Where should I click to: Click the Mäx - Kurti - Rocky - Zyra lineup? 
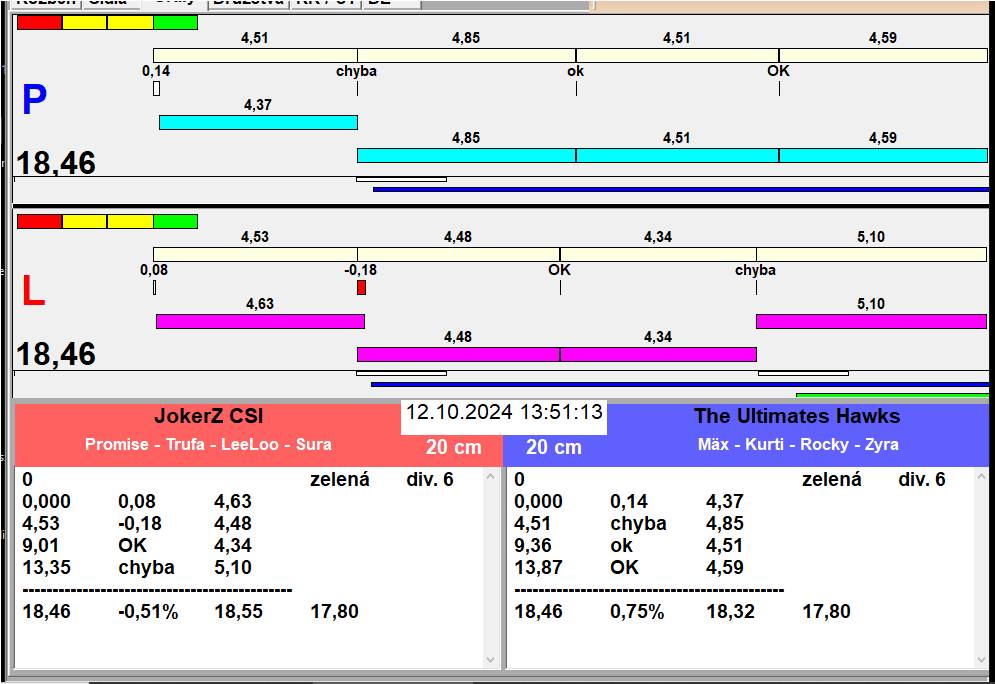coord(798,444)
